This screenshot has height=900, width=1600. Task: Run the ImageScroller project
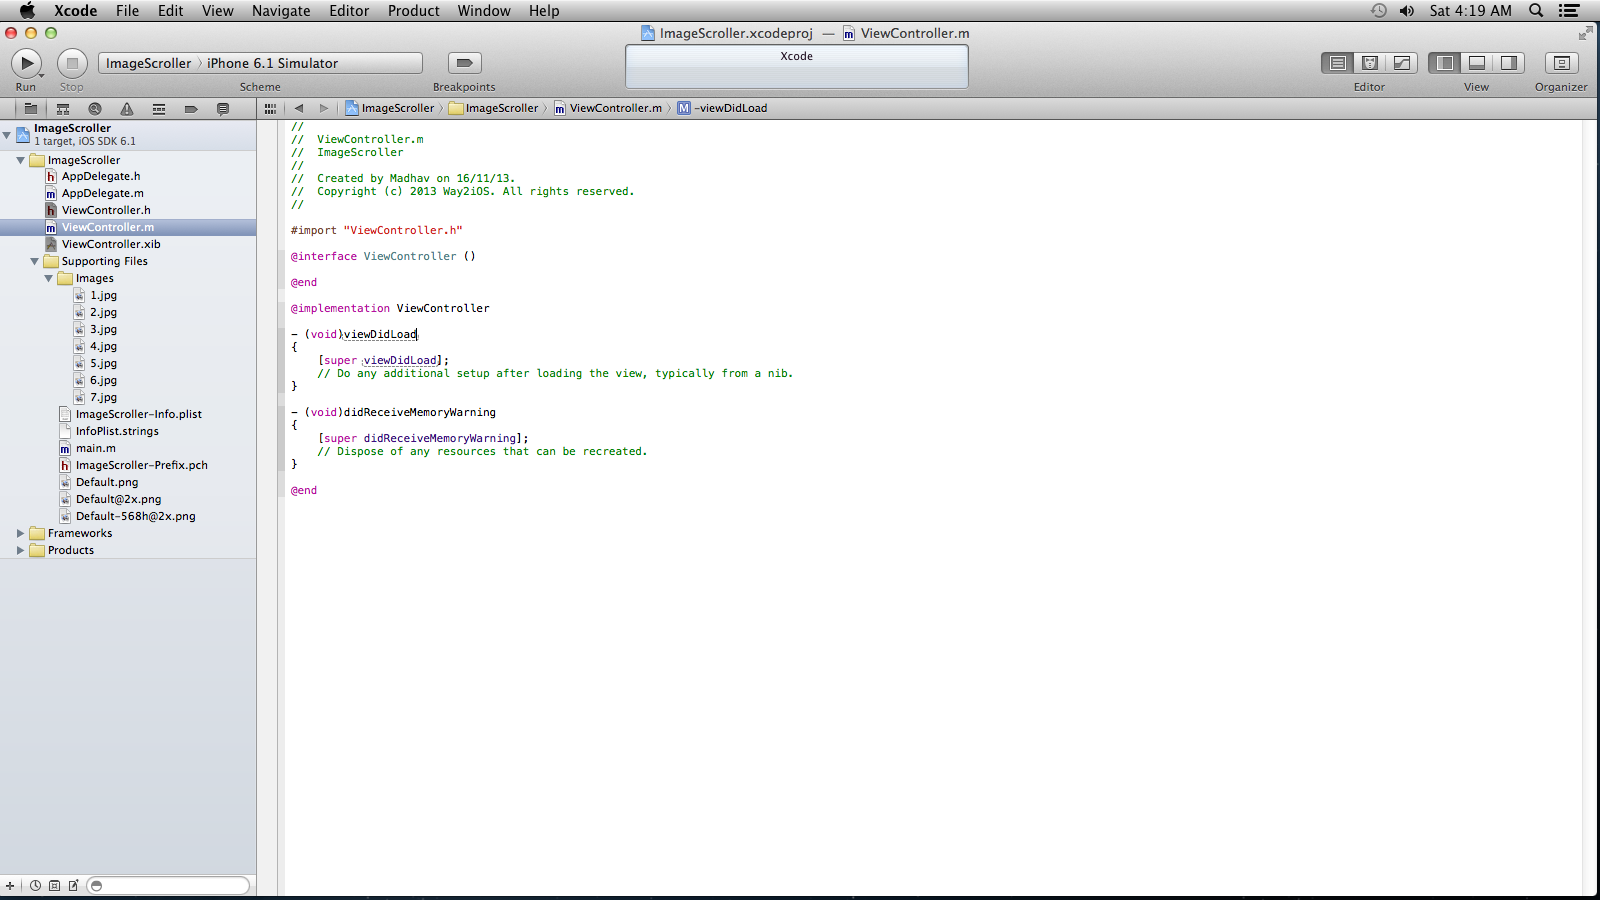26,63
